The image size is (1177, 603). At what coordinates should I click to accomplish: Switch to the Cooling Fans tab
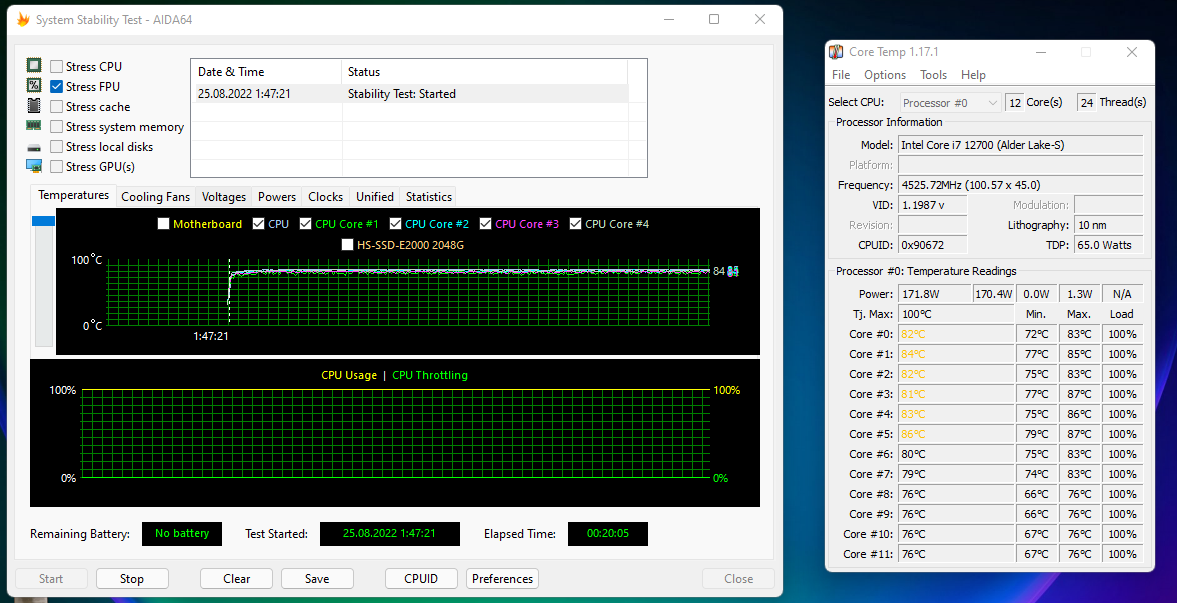(x=155, y=197)
